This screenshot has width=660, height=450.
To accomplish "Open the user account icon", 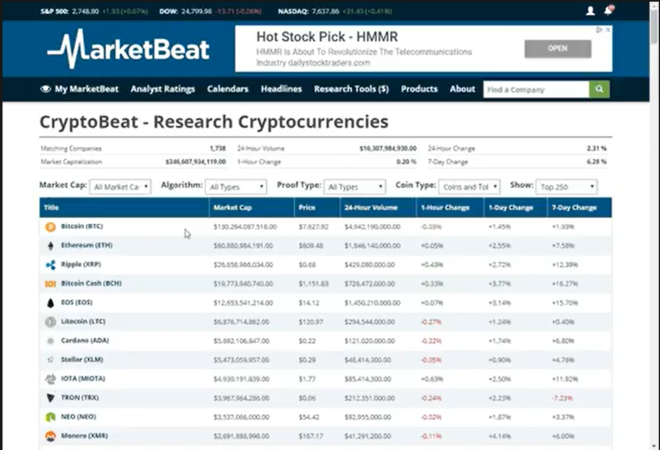I will (x=591, y=11).
